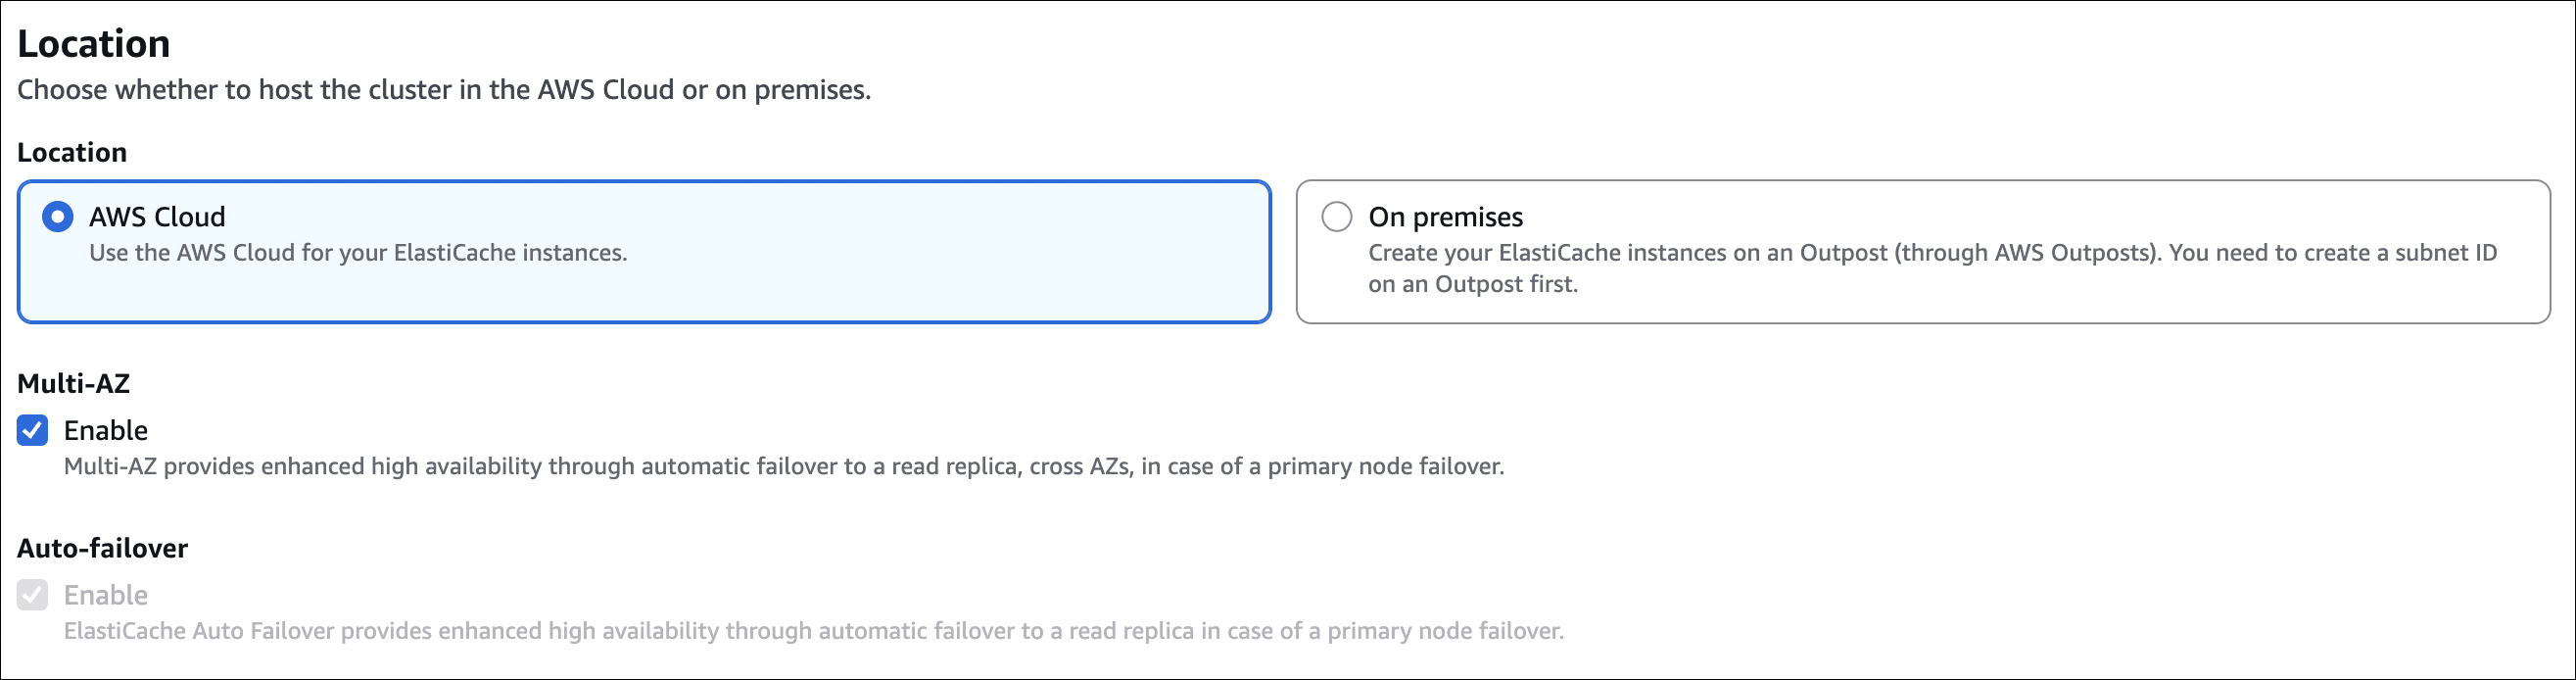Uncheck the Multi-AZ Enable checkbox

tap(32, 431)
